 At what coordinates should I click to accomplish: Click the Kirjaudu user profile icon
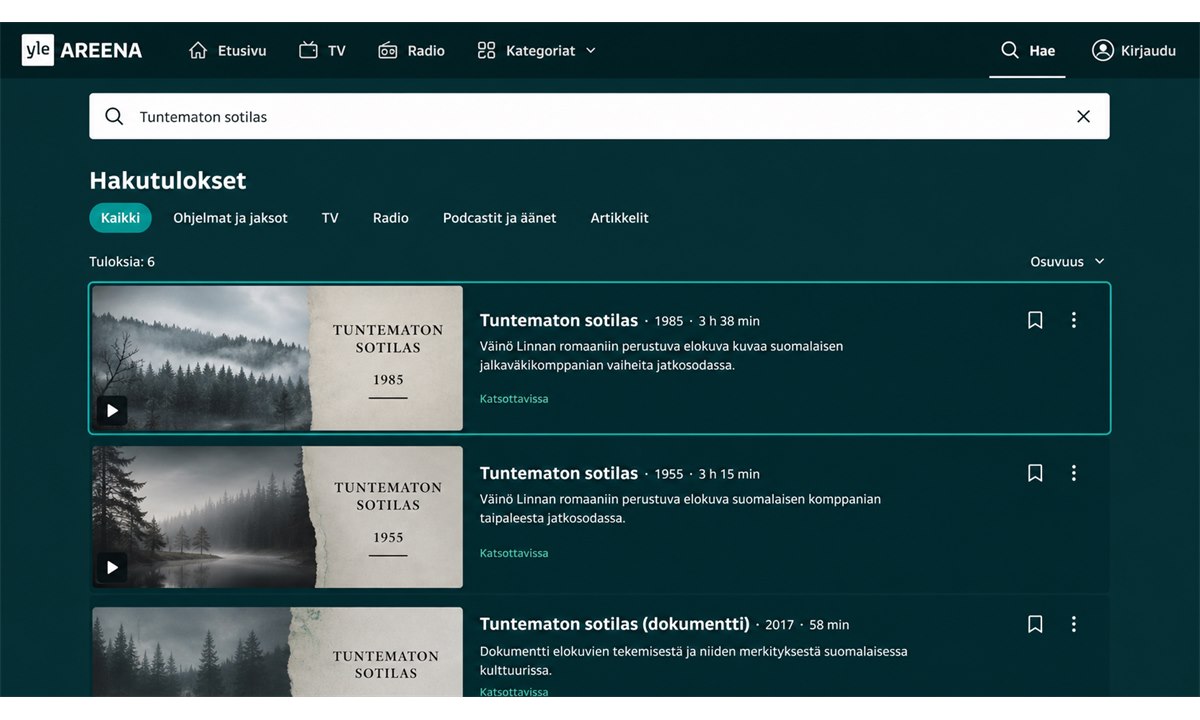pos(1102,50)
